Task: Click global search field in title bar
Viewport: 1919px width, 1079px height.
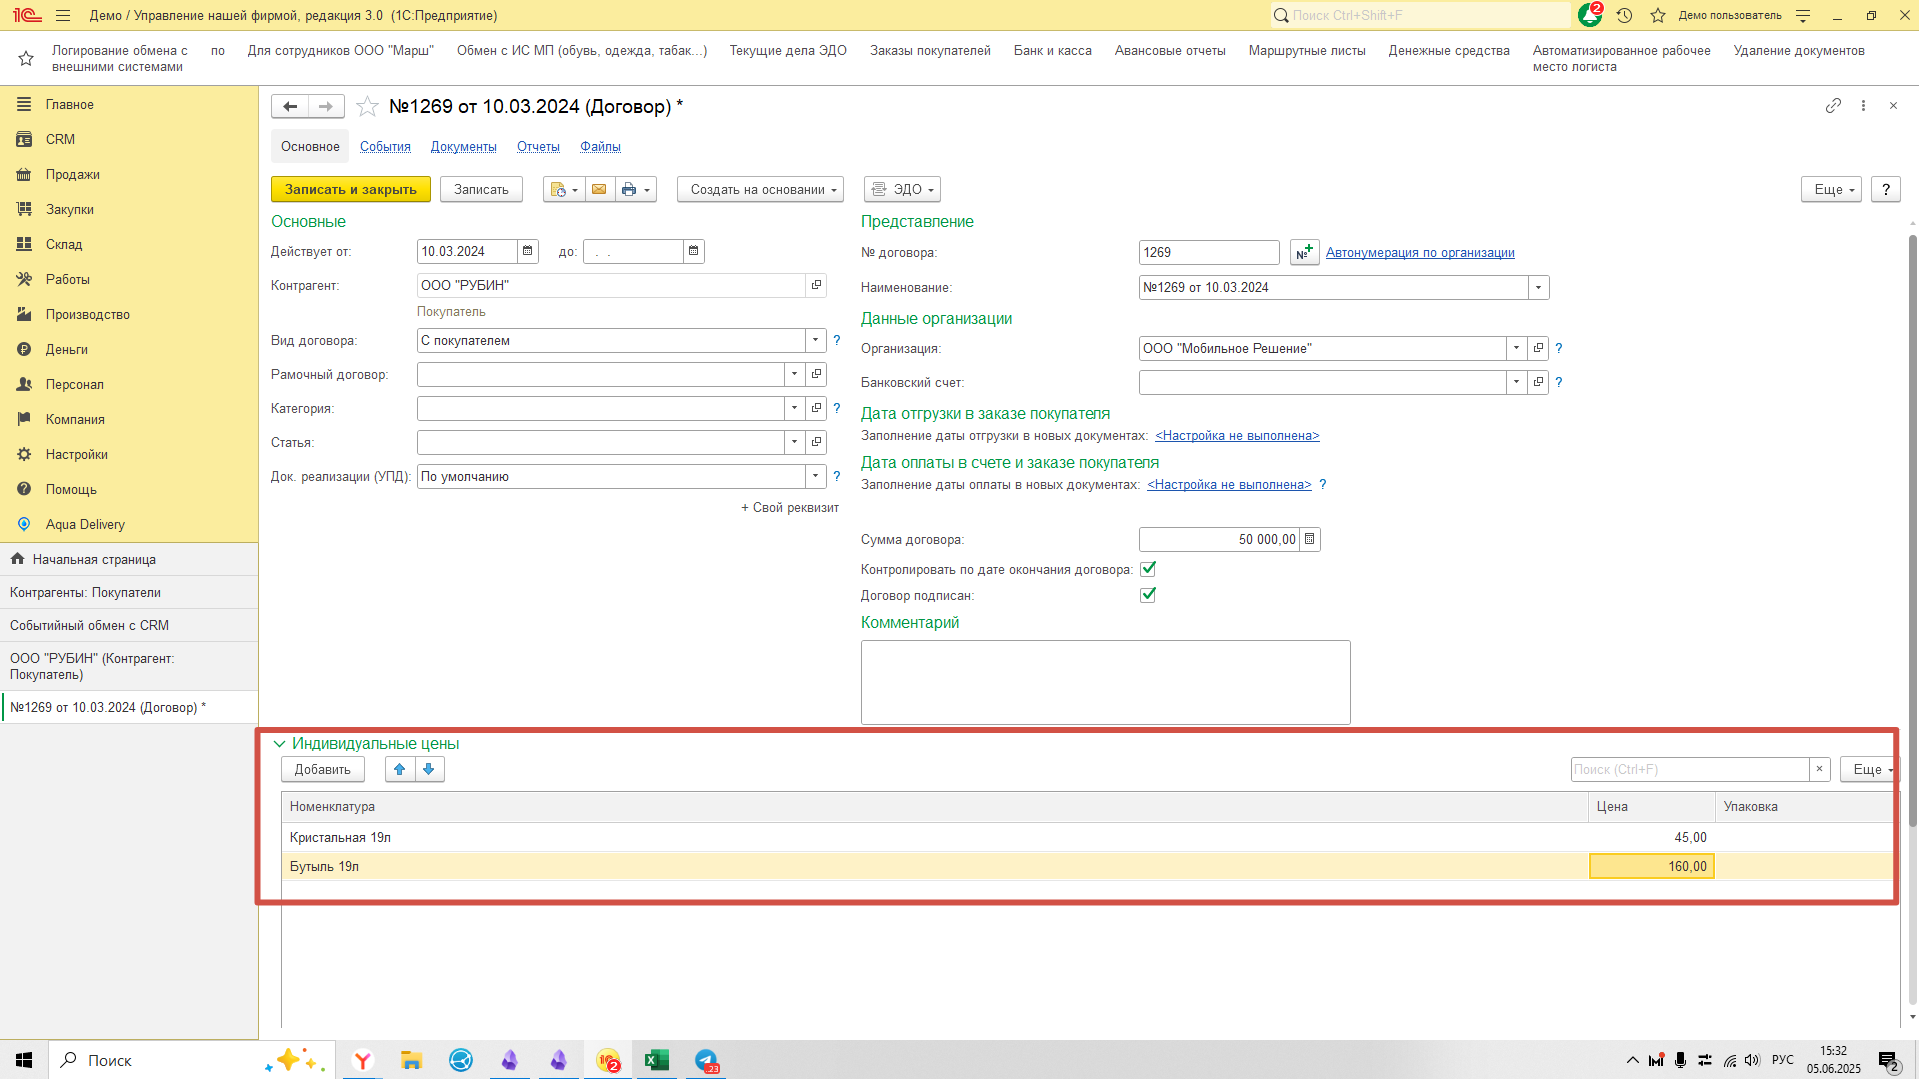Action: [x=1420, y=15]
